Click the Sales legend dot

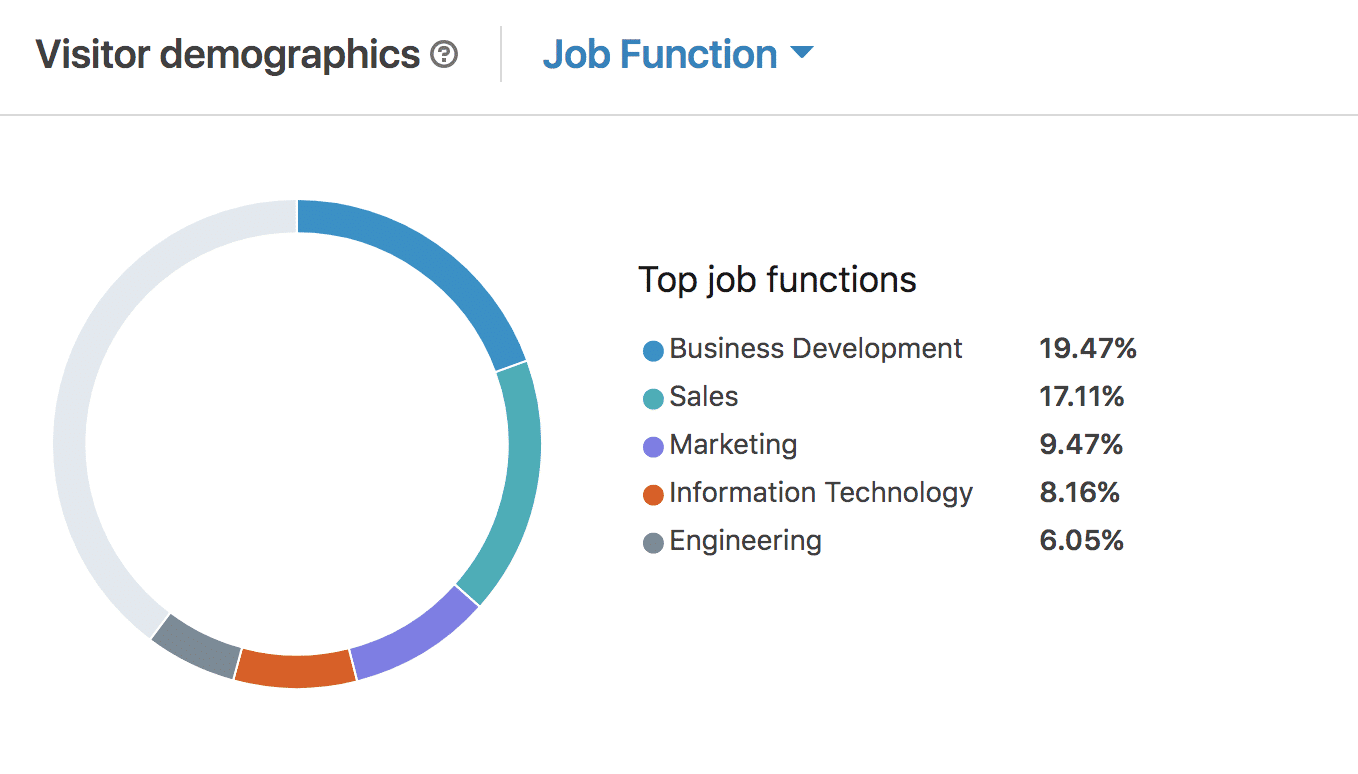click(x=651, y=398)
